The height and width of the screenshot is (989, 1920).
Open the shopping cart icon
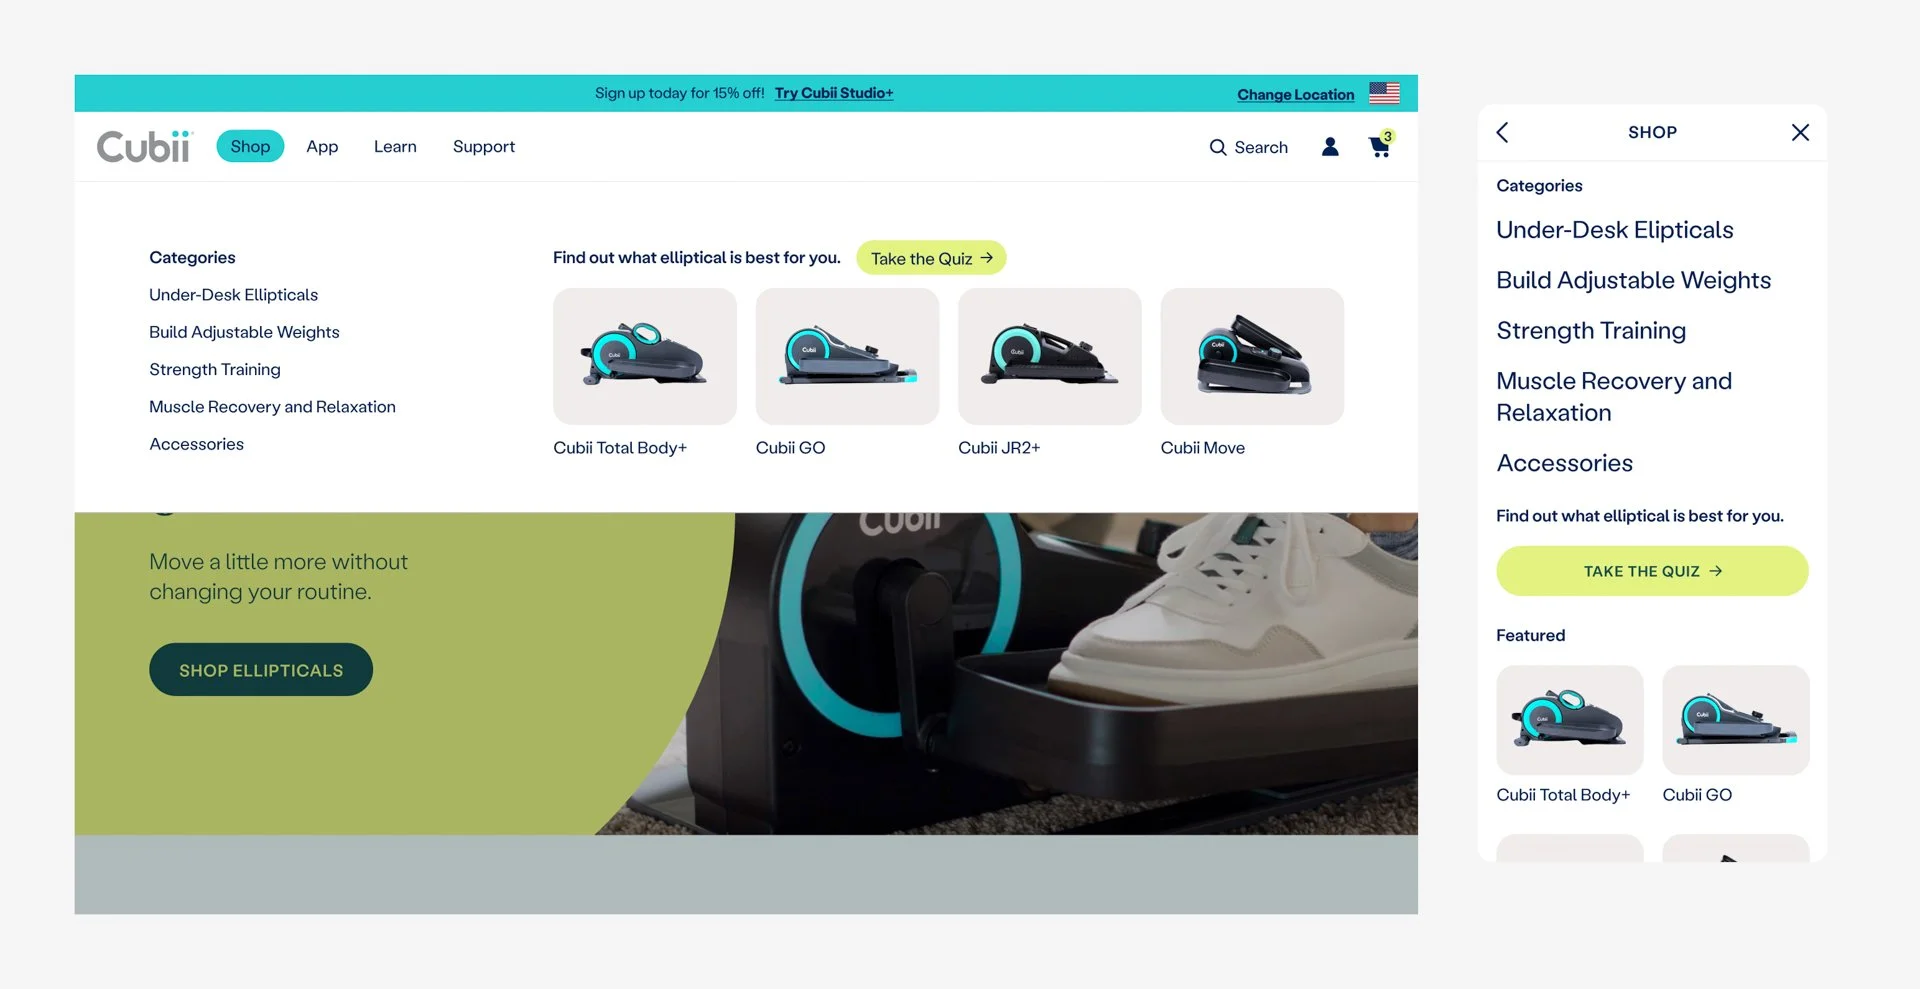coord(1380,146)
